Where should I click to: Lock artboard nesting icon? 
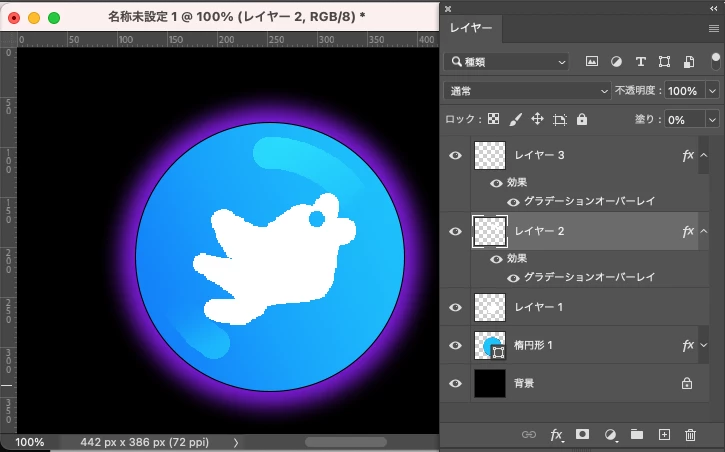pyautogui.click(x=559, y=120)
